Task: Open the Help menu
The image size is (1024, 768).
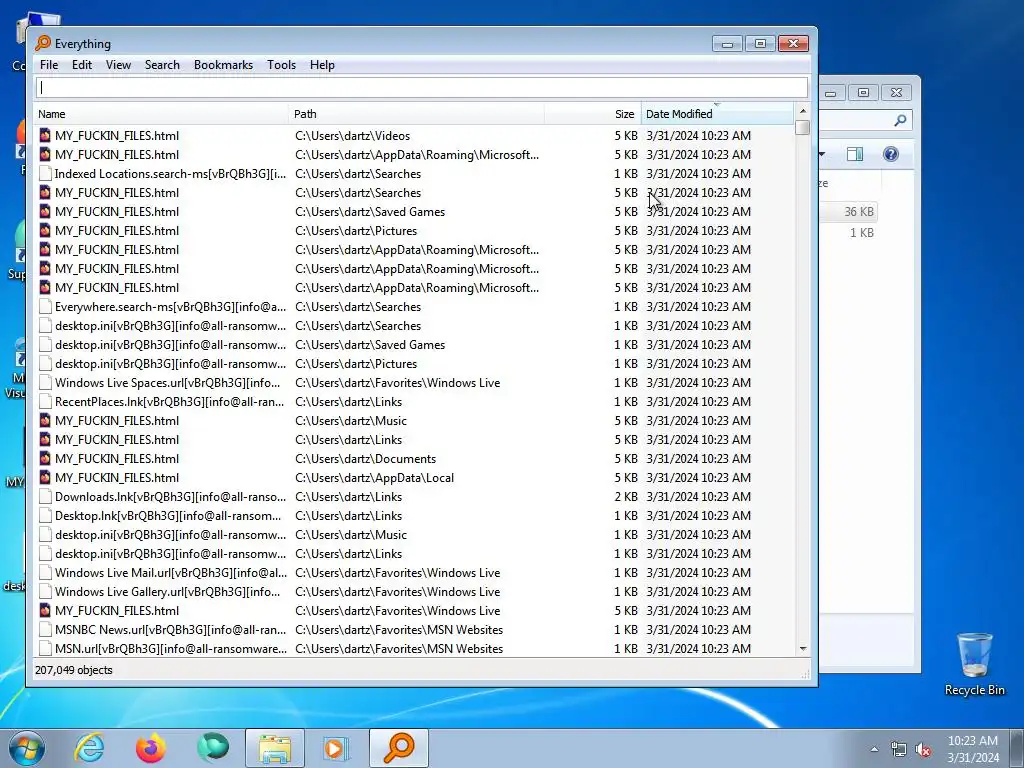Action: click(x=322, y=65)
